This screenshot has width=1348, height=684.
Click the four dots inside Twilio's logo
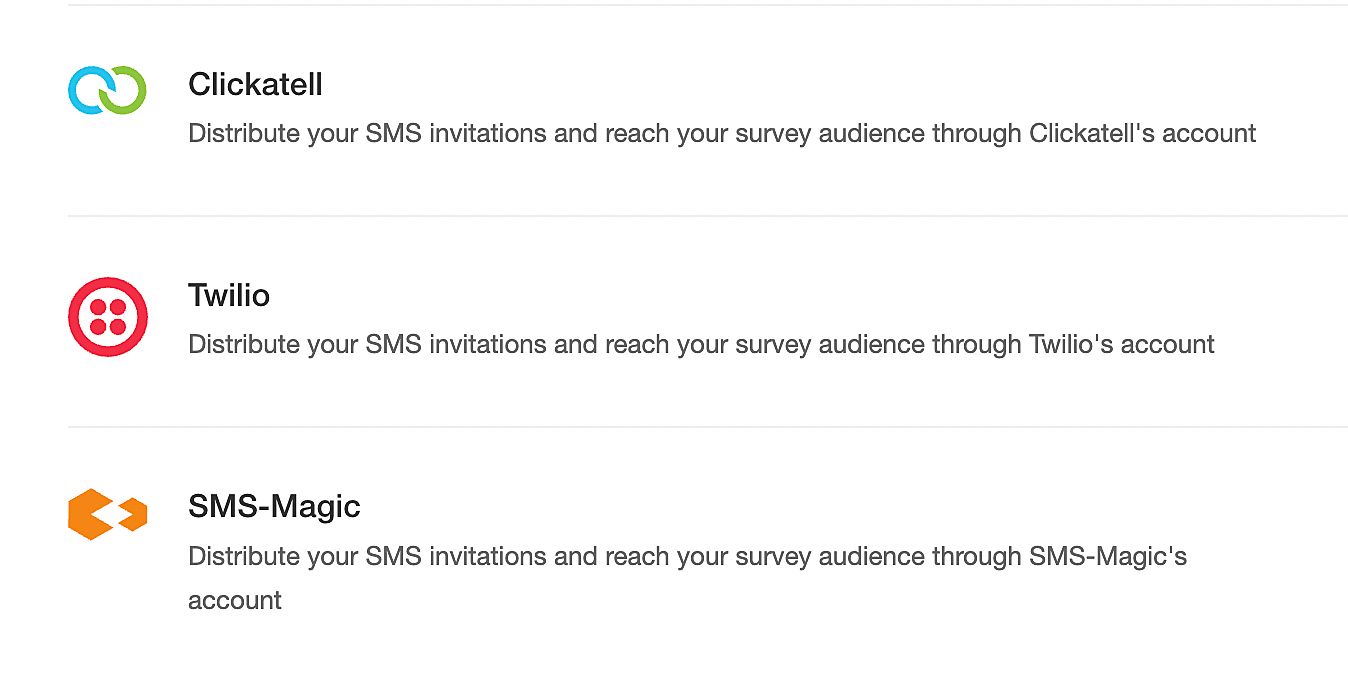[x=108, y=317]
